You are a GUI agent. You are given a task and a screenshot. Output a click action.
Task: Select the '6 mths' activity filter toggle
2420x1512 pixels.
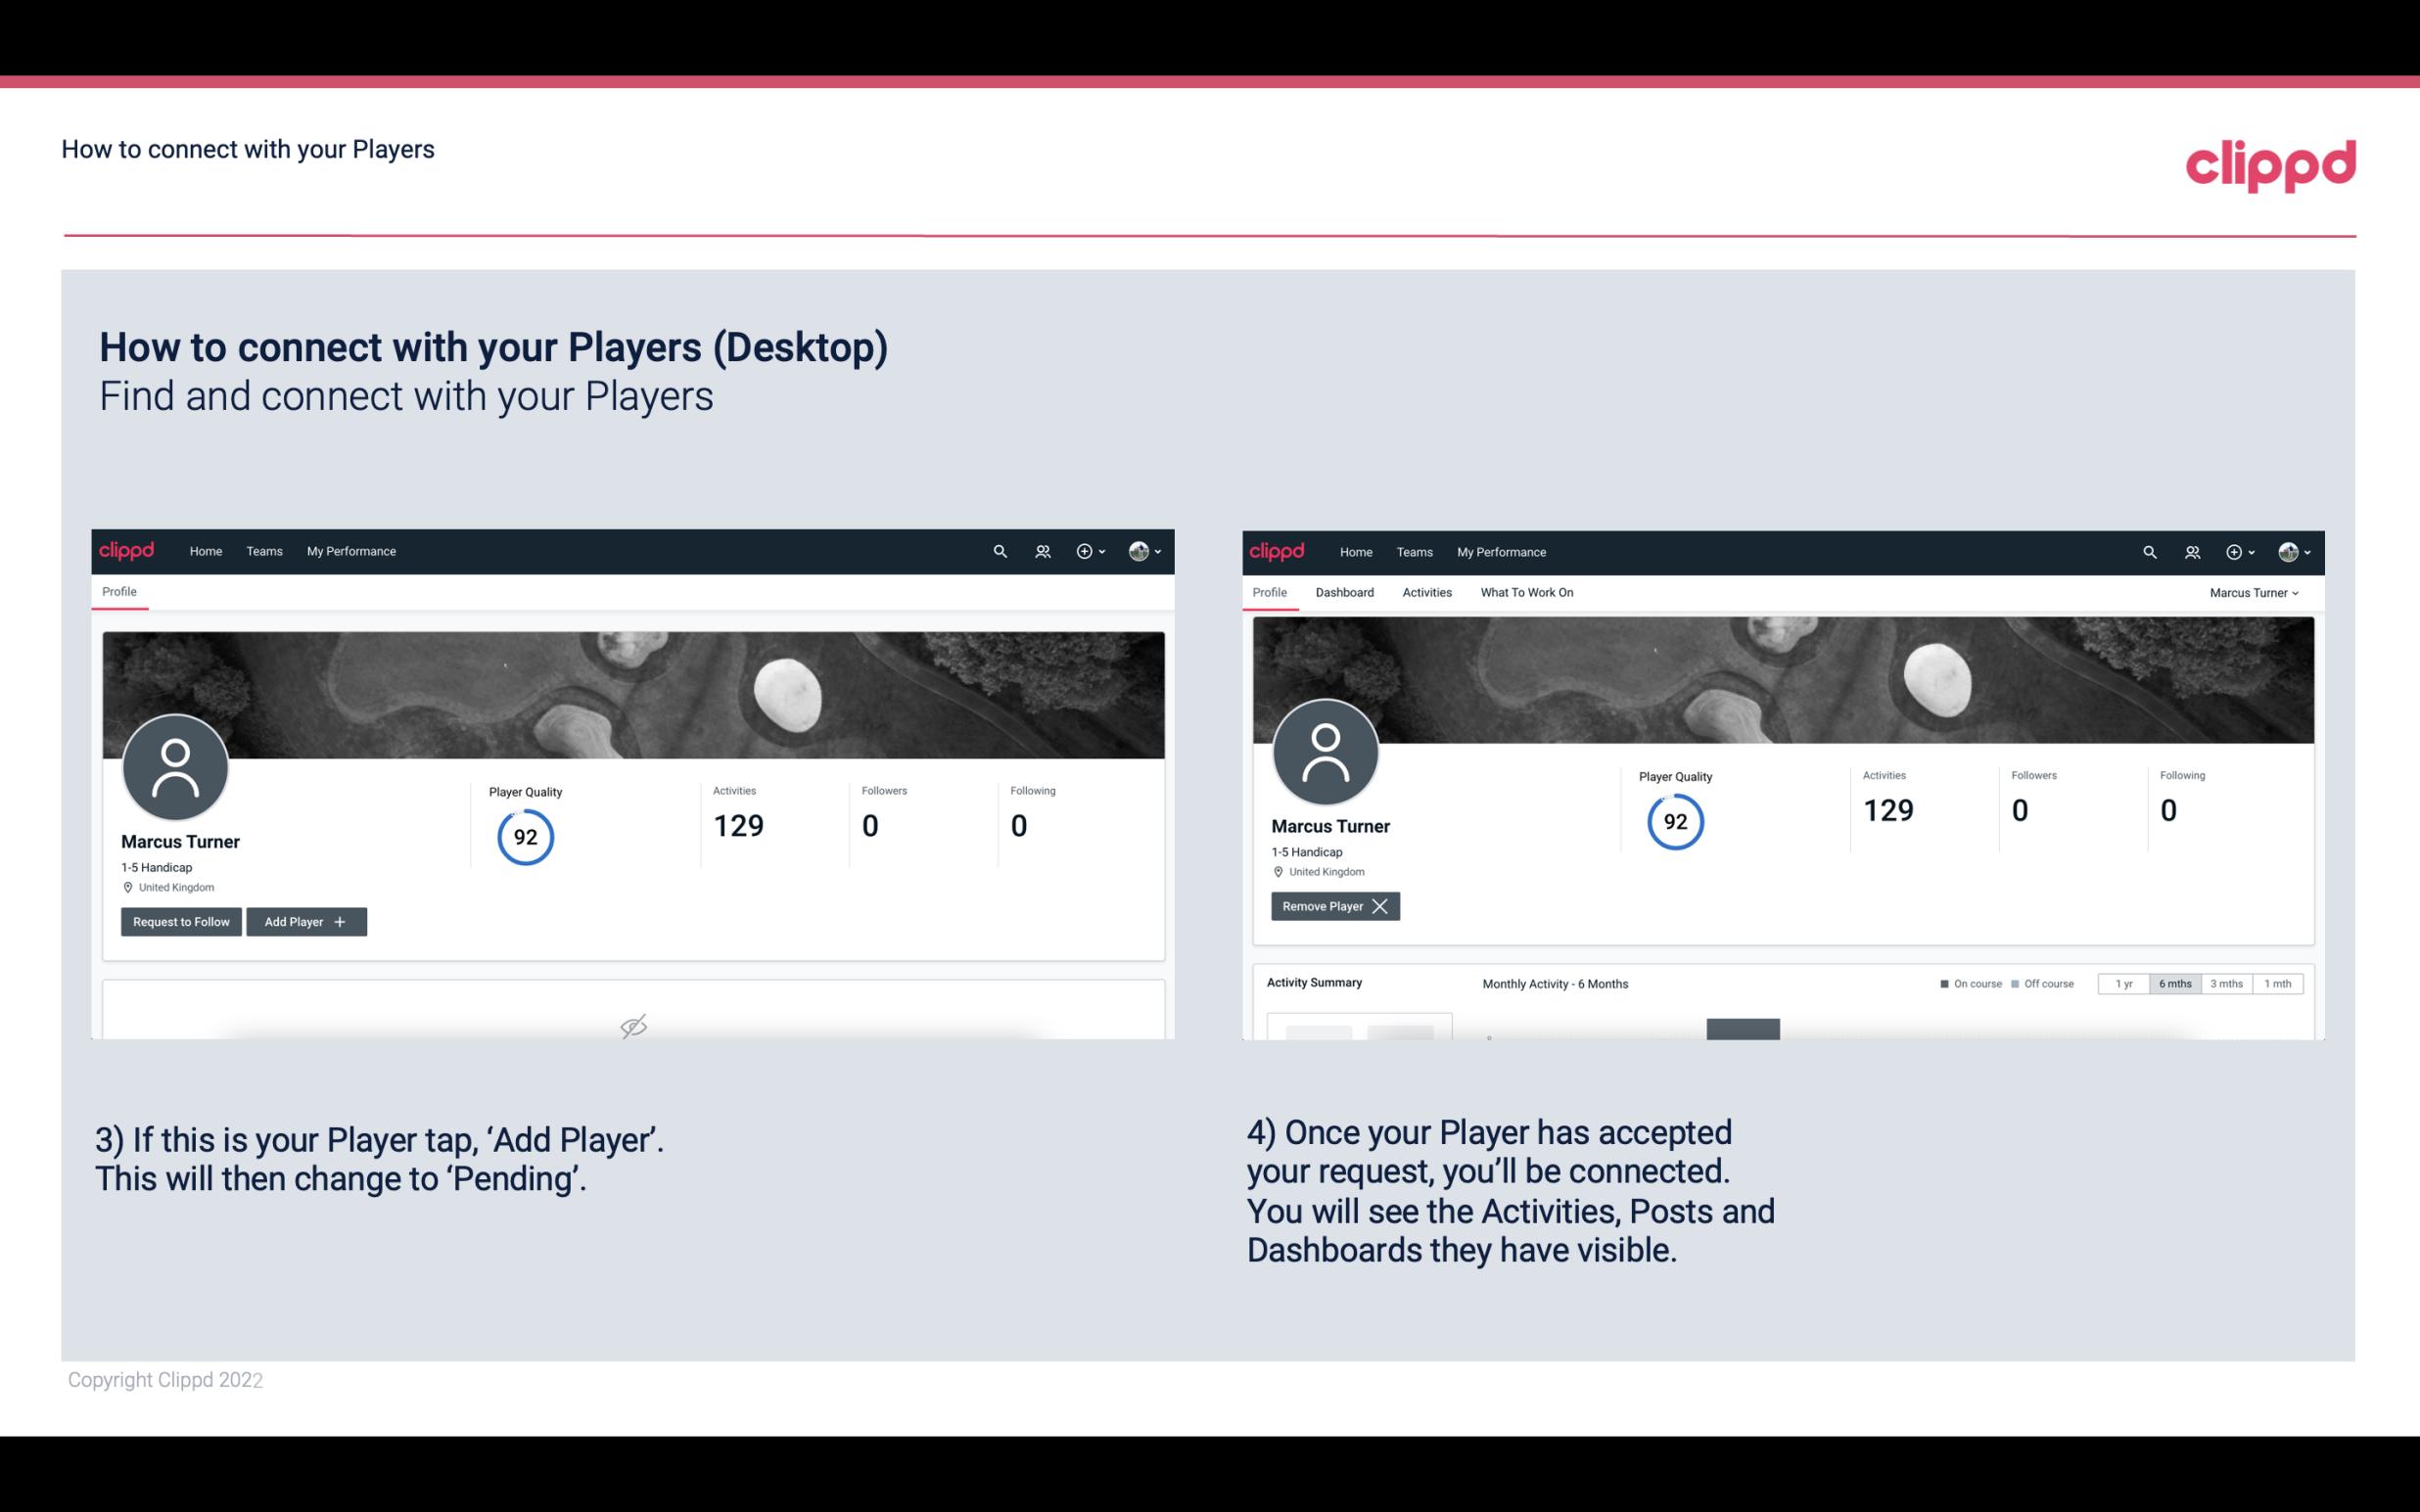[x=2171, y=983]
